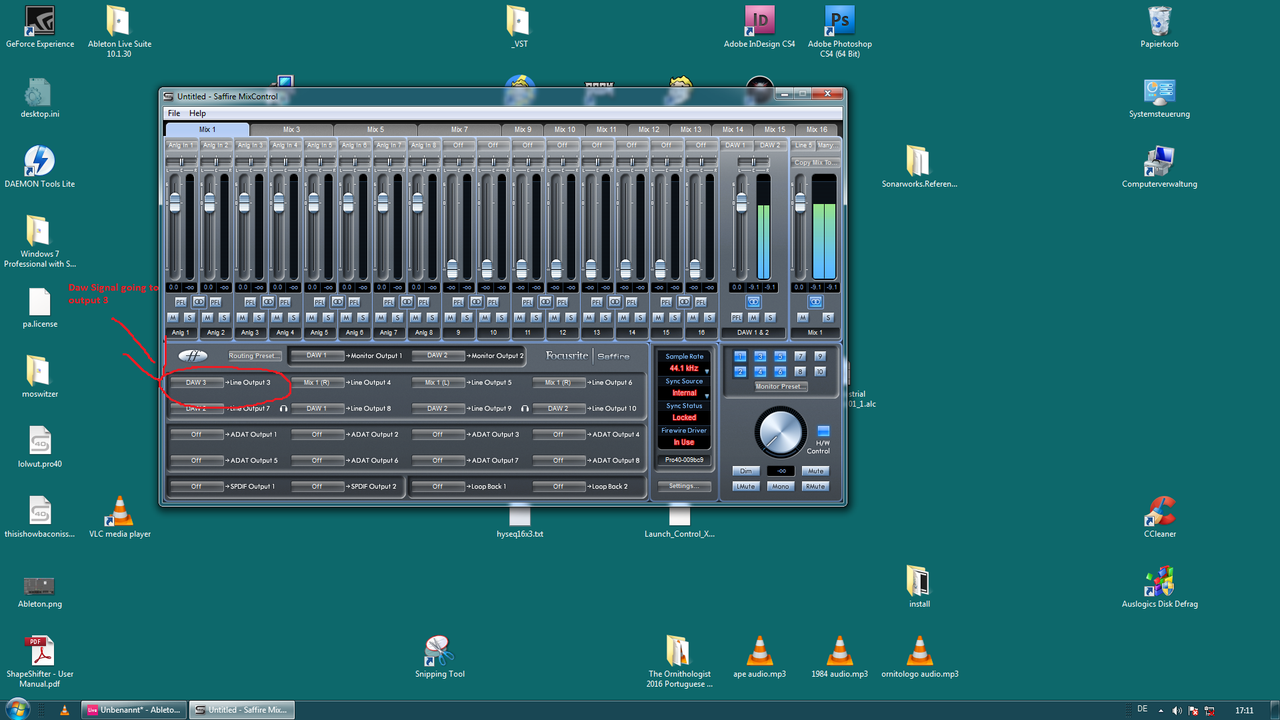1280x720 pixels.
Task: Toggle stereo link for channels 9 and 10
Action: point(476,302)
